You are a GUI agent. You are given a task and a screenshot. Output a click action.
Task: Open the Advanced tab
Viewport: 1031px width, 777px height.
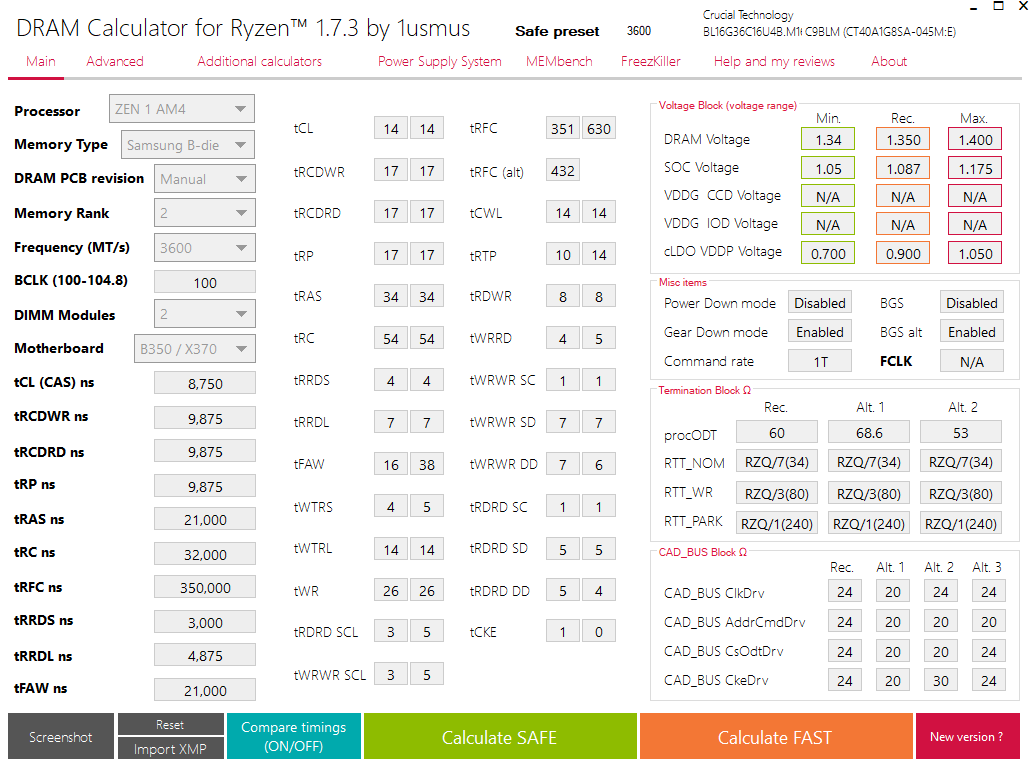[x=115, y=61]
